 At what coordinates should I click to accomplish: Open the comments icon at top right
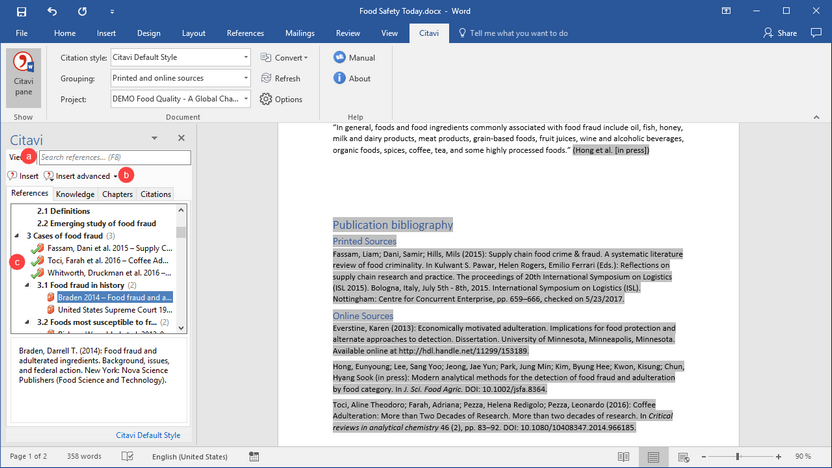(816, 33)
